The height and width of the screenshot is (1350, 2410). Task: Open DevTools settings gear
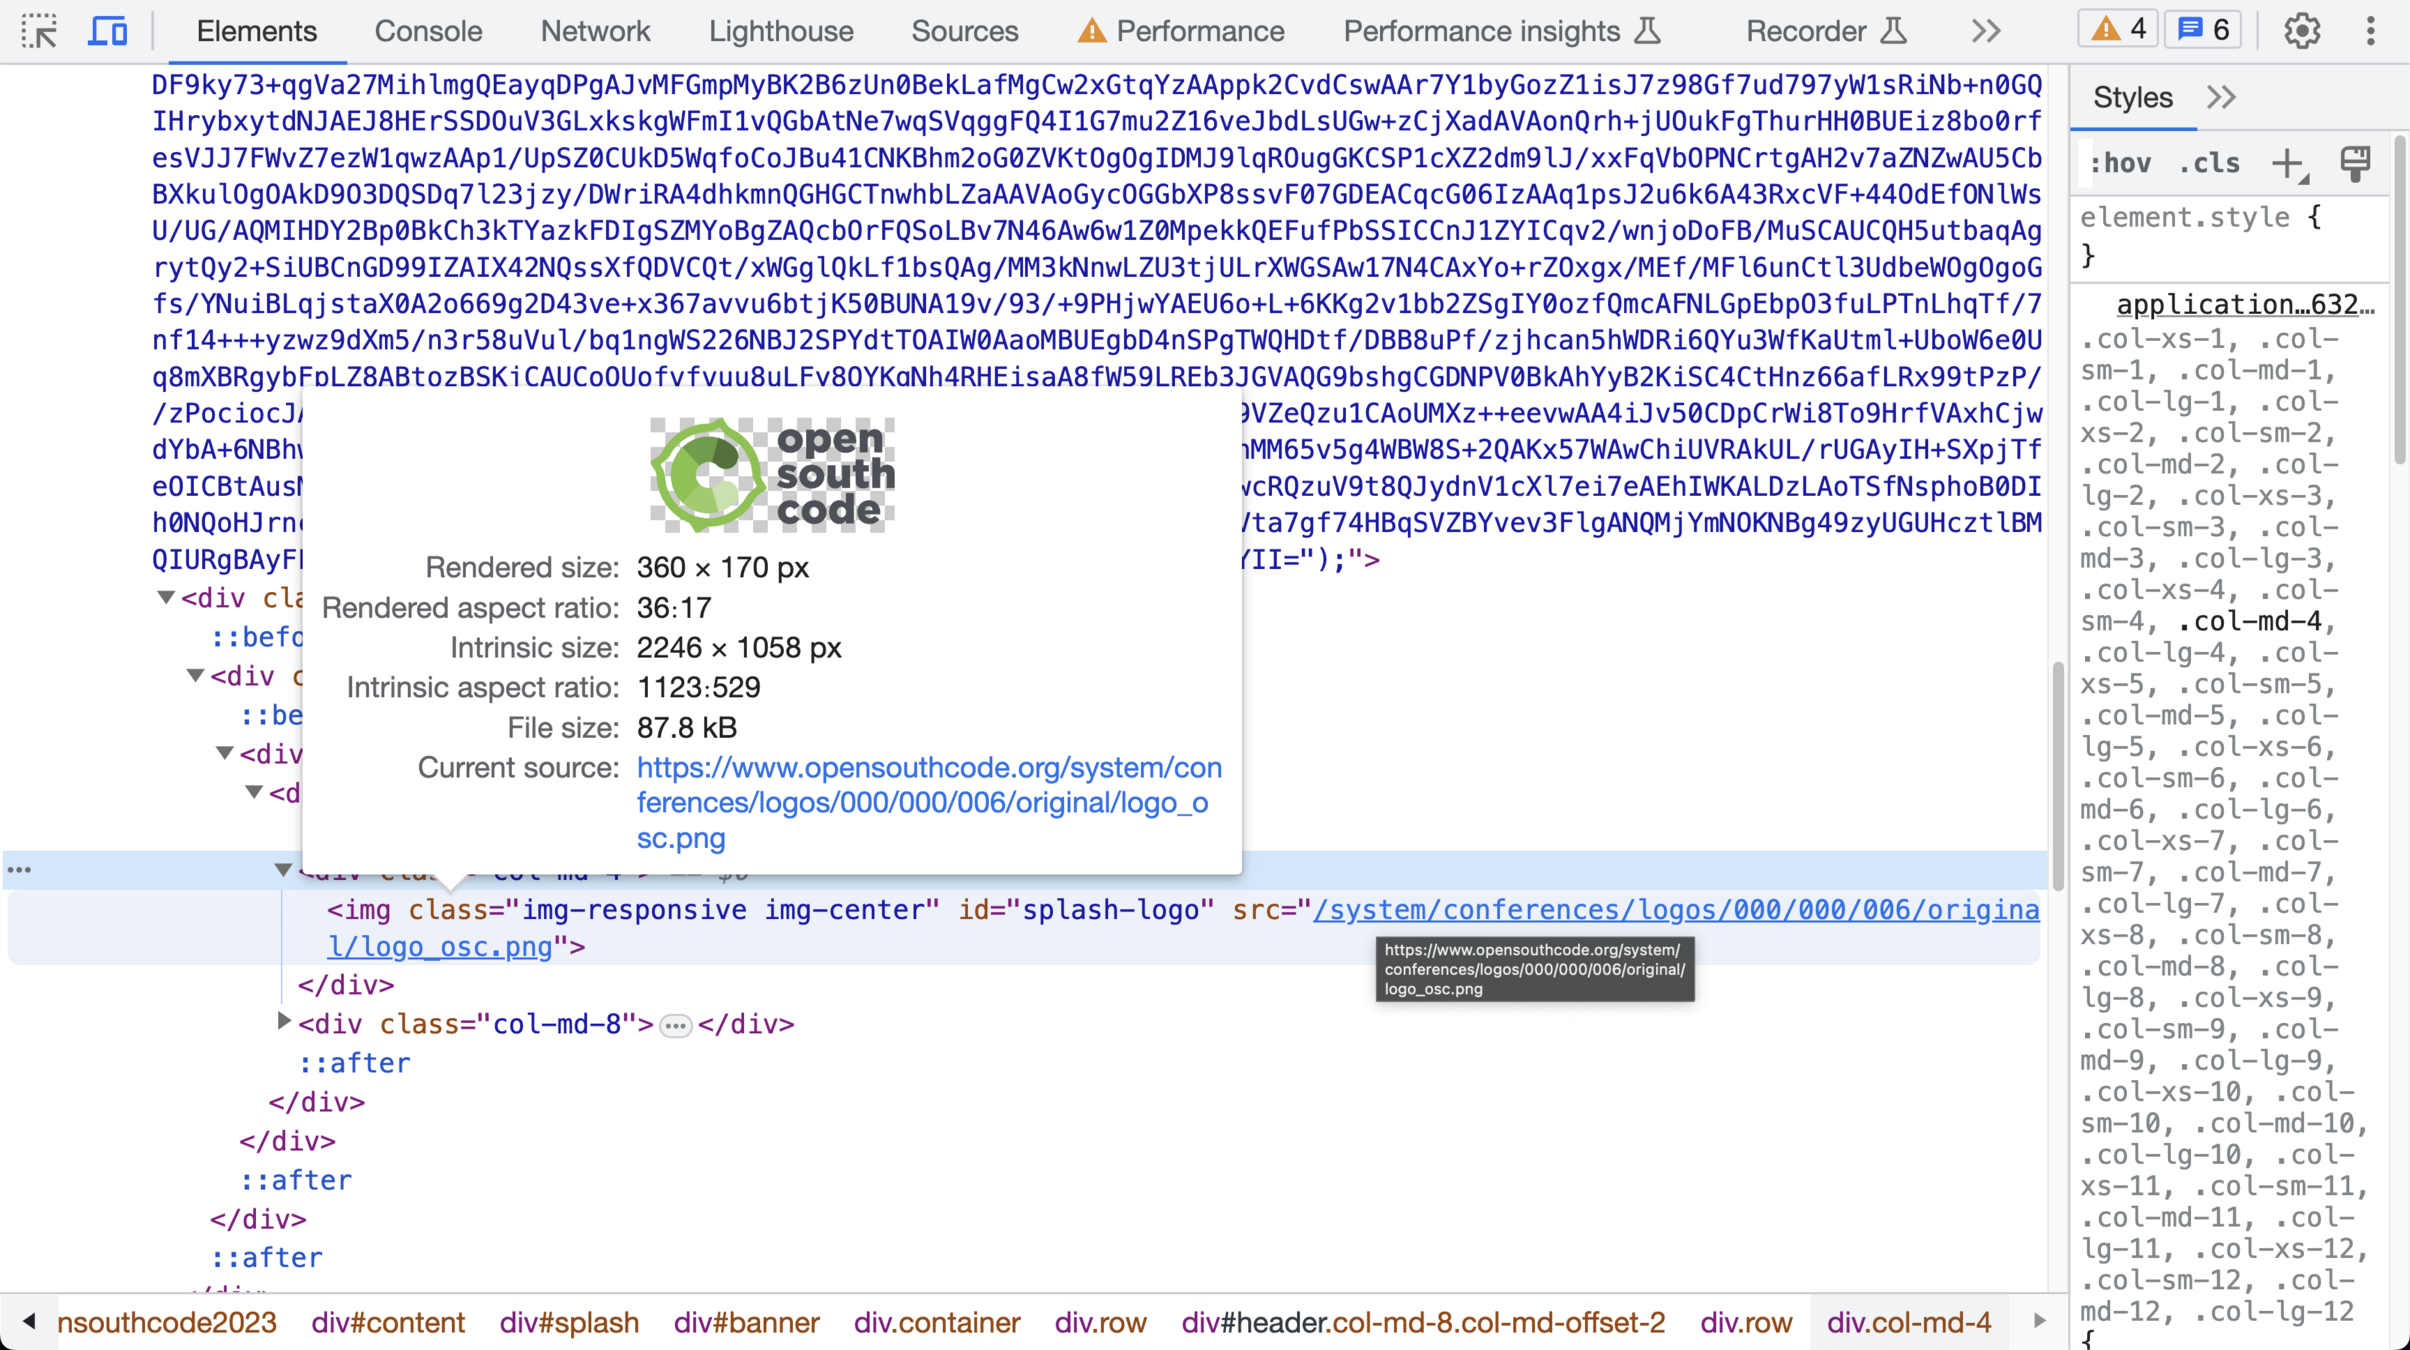tap(2301, 31)
